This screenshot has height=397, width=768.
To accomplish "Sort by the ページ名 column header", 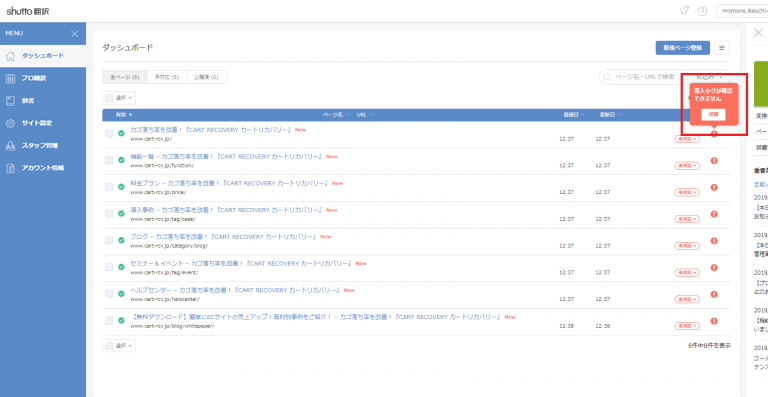I will [x=335, y=115].
